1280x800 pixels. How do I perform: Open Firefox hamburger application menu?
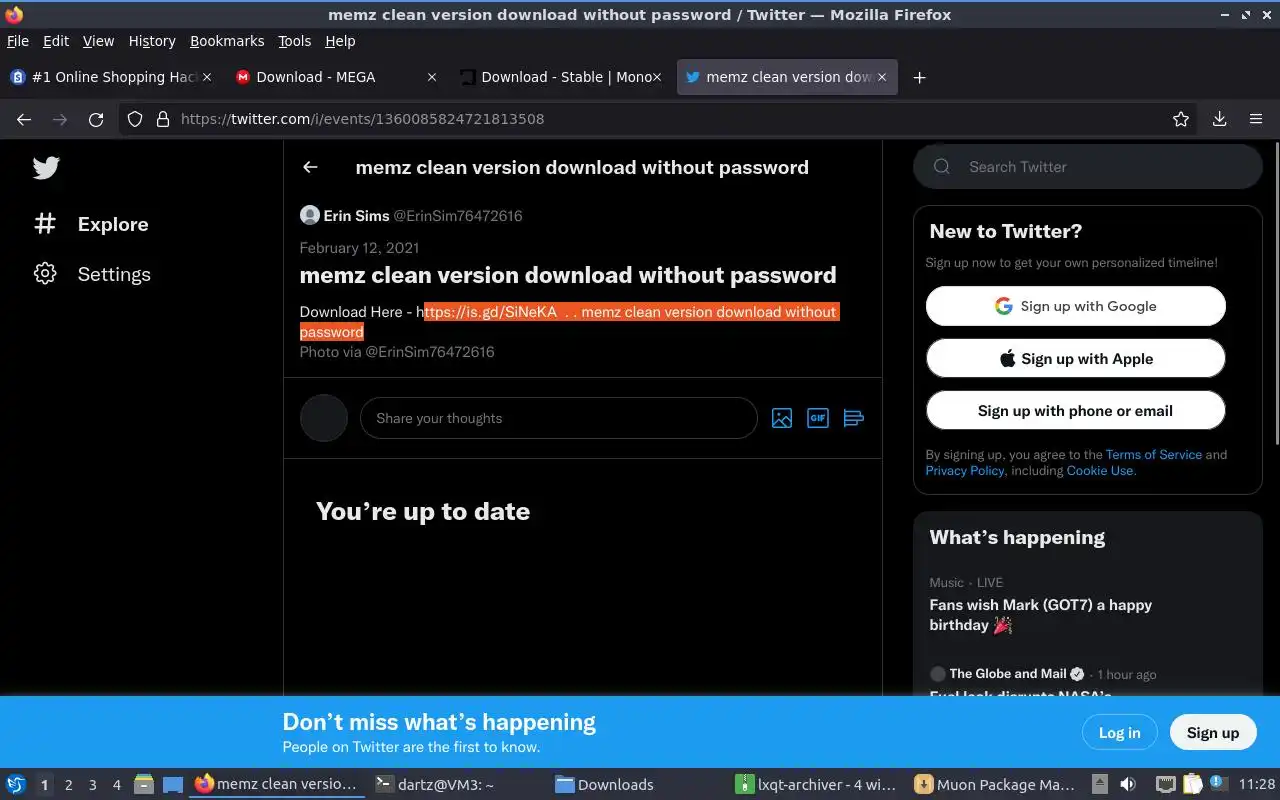(1256, 119)
